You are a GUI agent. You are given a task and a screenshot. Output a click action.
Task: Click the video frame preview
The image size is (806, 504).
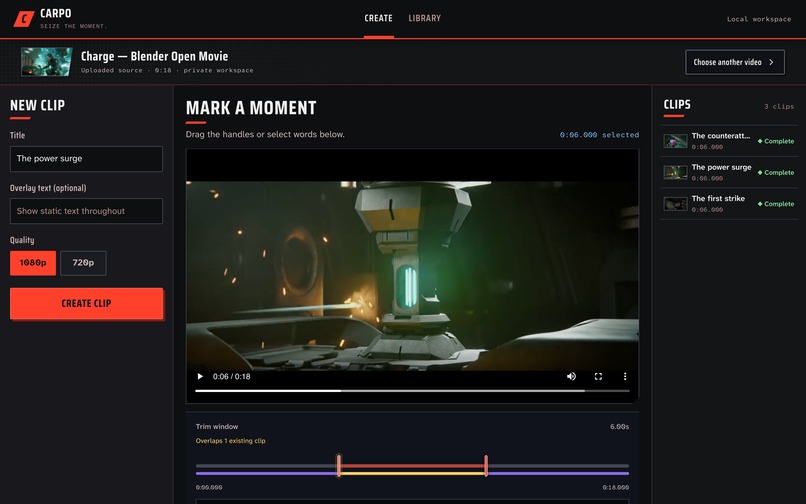pos(412,275)
